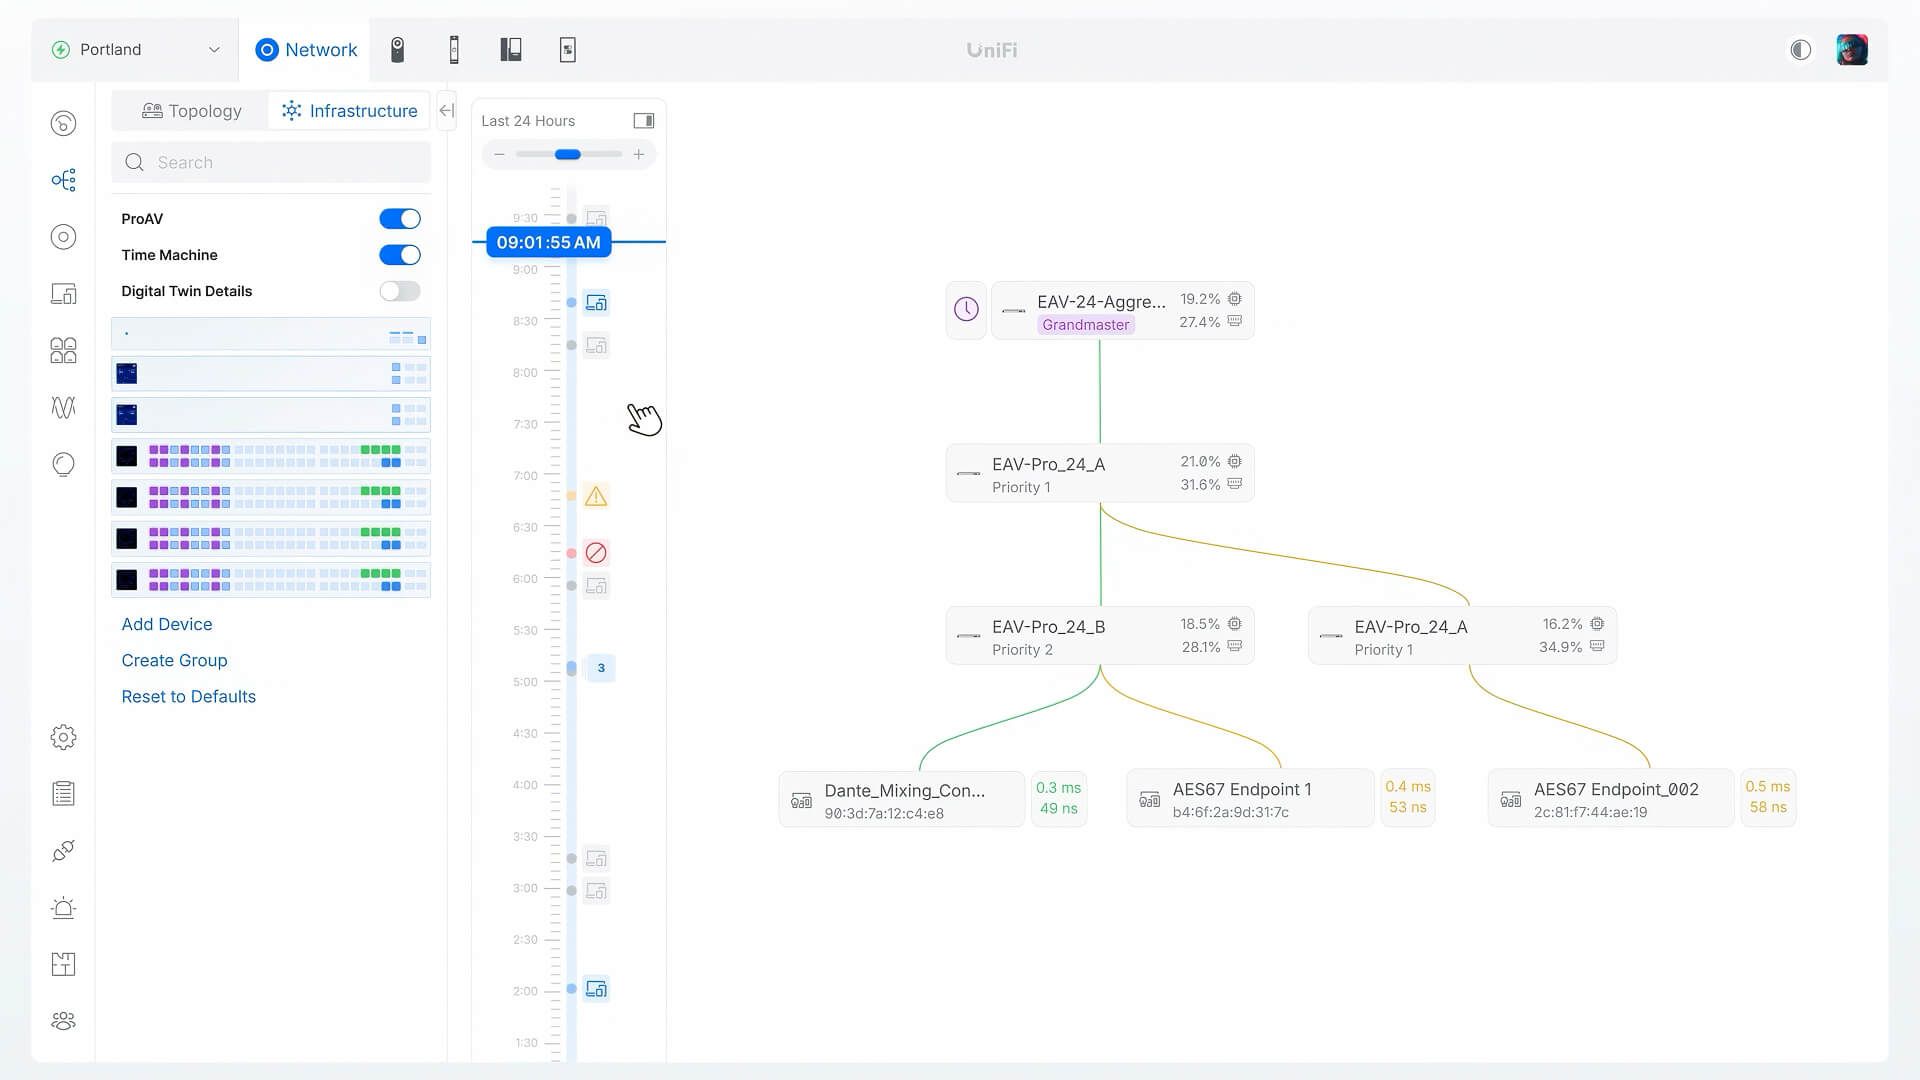Open the Last 24 Hours panel layout control

click(643, 120)
